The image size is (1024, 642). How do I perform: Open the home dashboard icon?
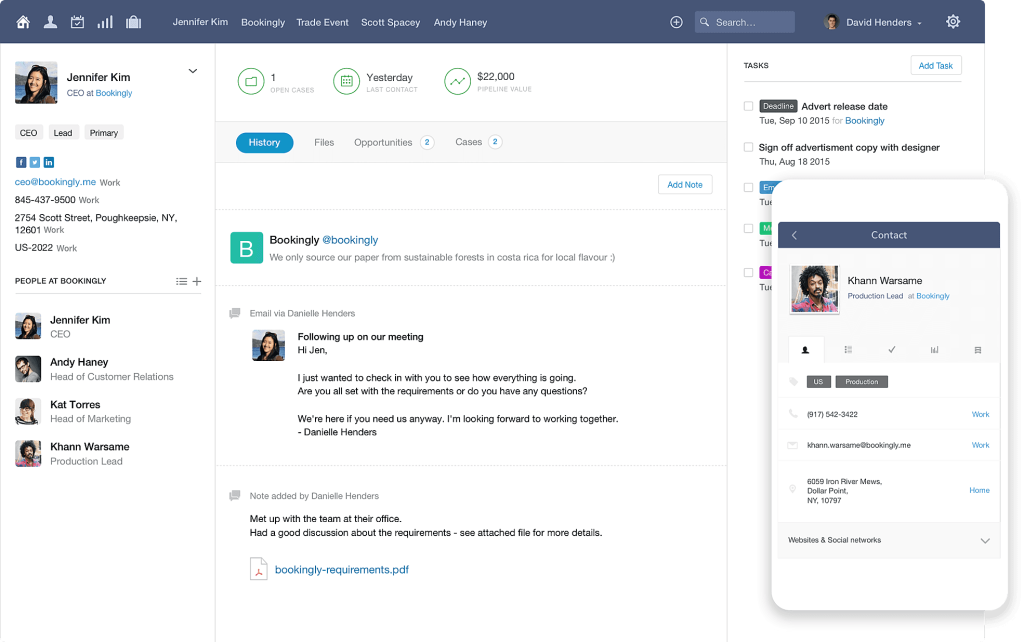[23, 22]
